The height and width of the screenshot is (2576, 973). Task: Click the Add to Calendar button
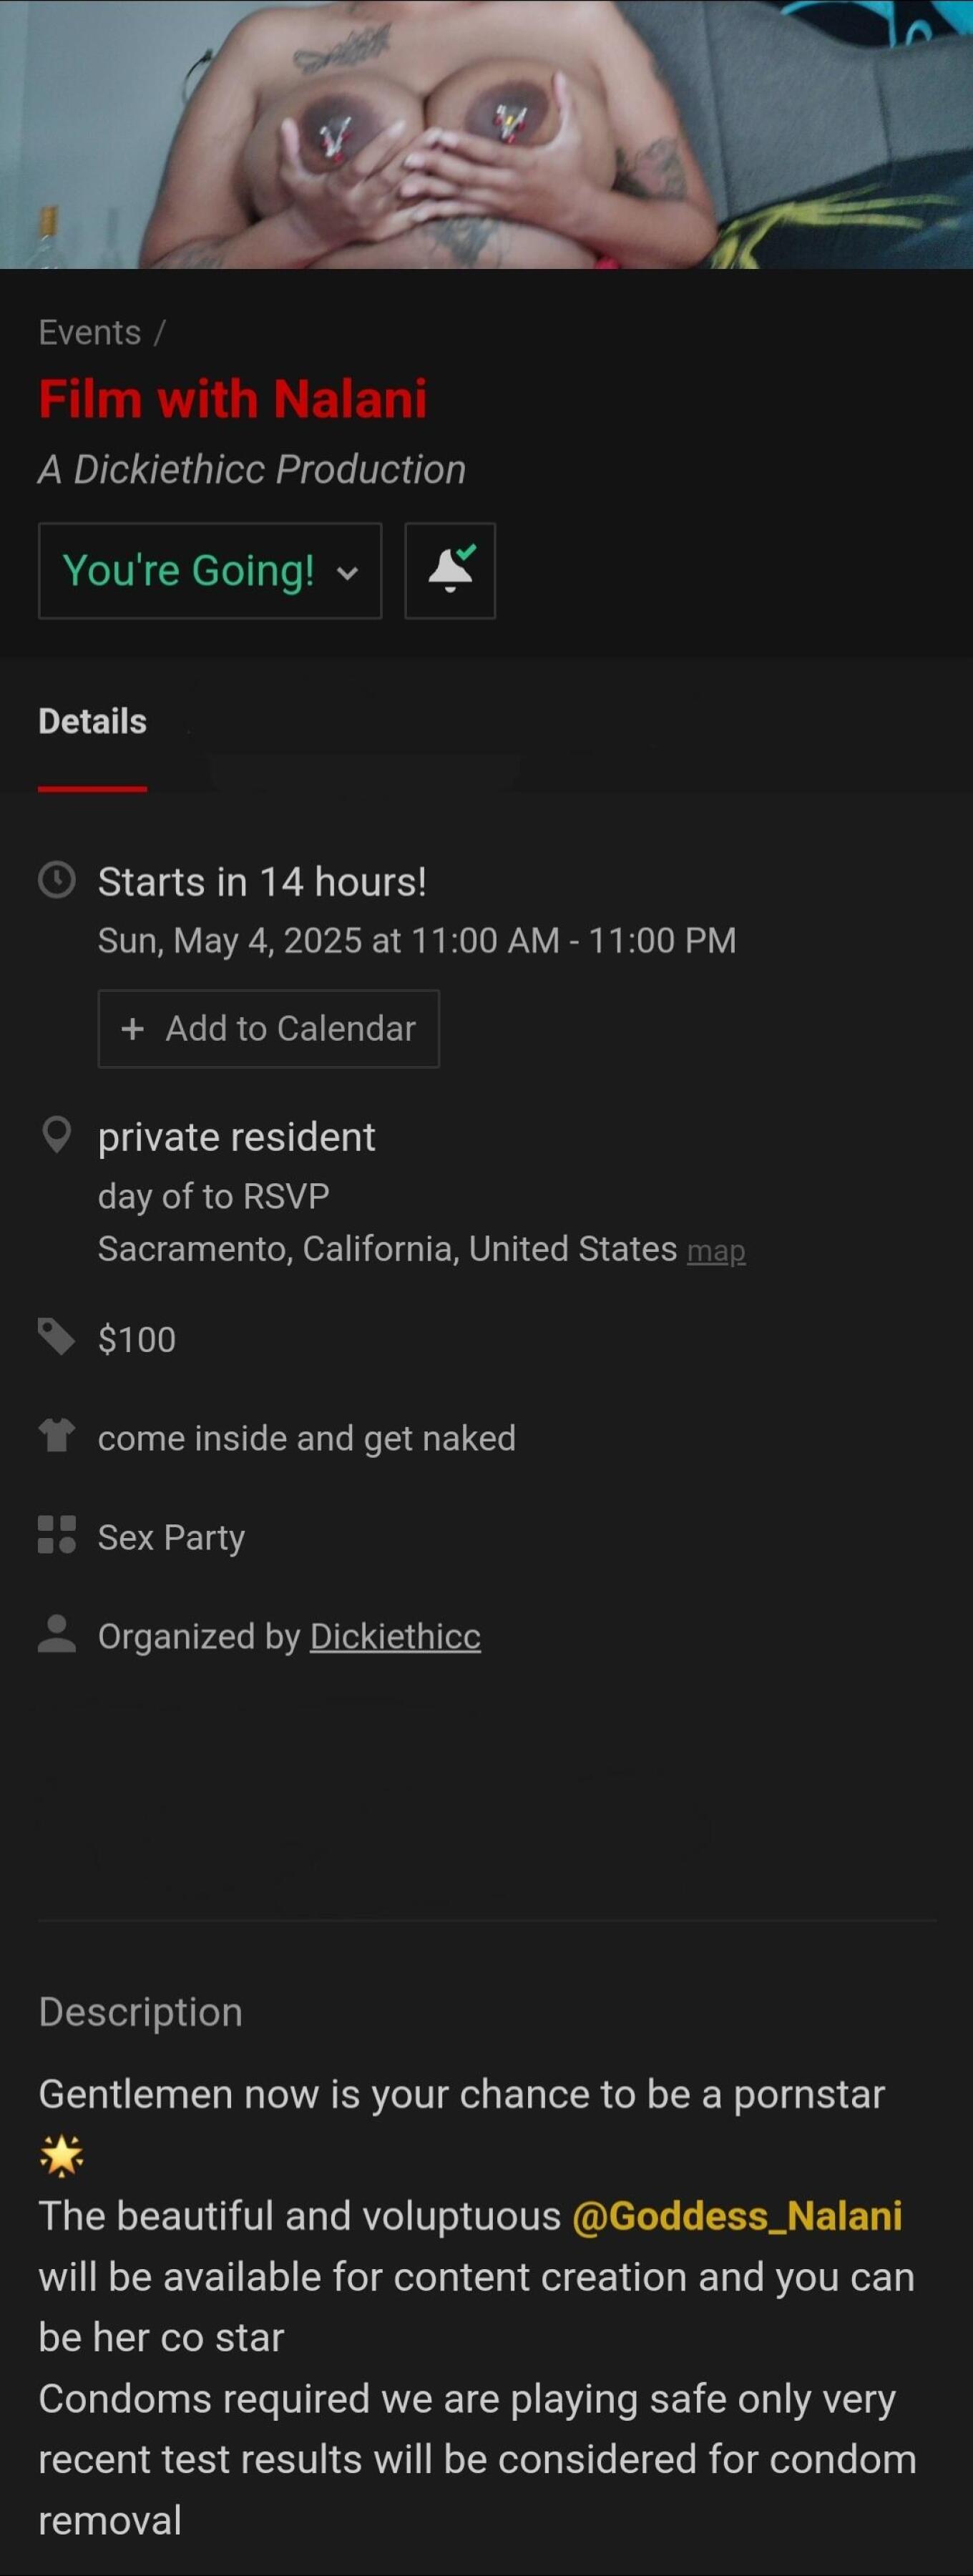[268, 1028]
